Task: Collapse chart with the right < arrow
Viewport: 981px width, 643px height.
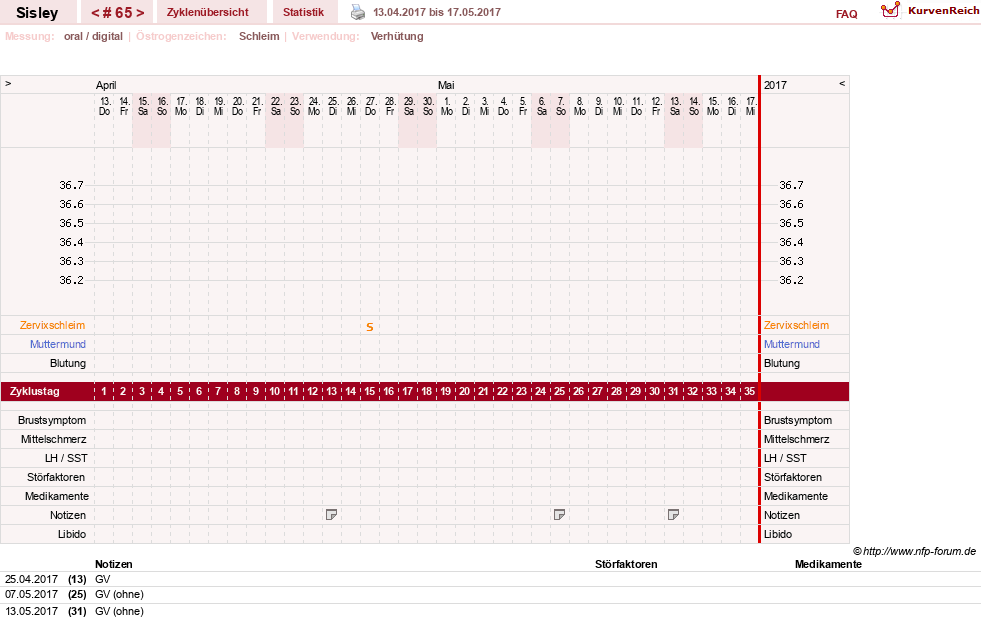Action: pyautogui.click(x=842, y=83)
